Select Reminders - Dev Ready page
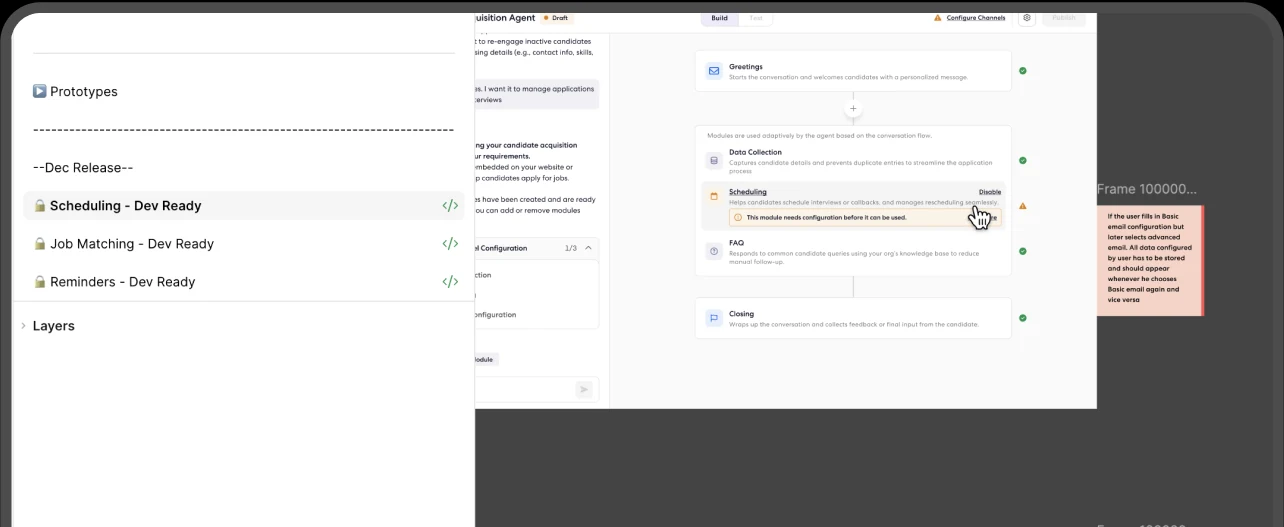 coord(244,281)
